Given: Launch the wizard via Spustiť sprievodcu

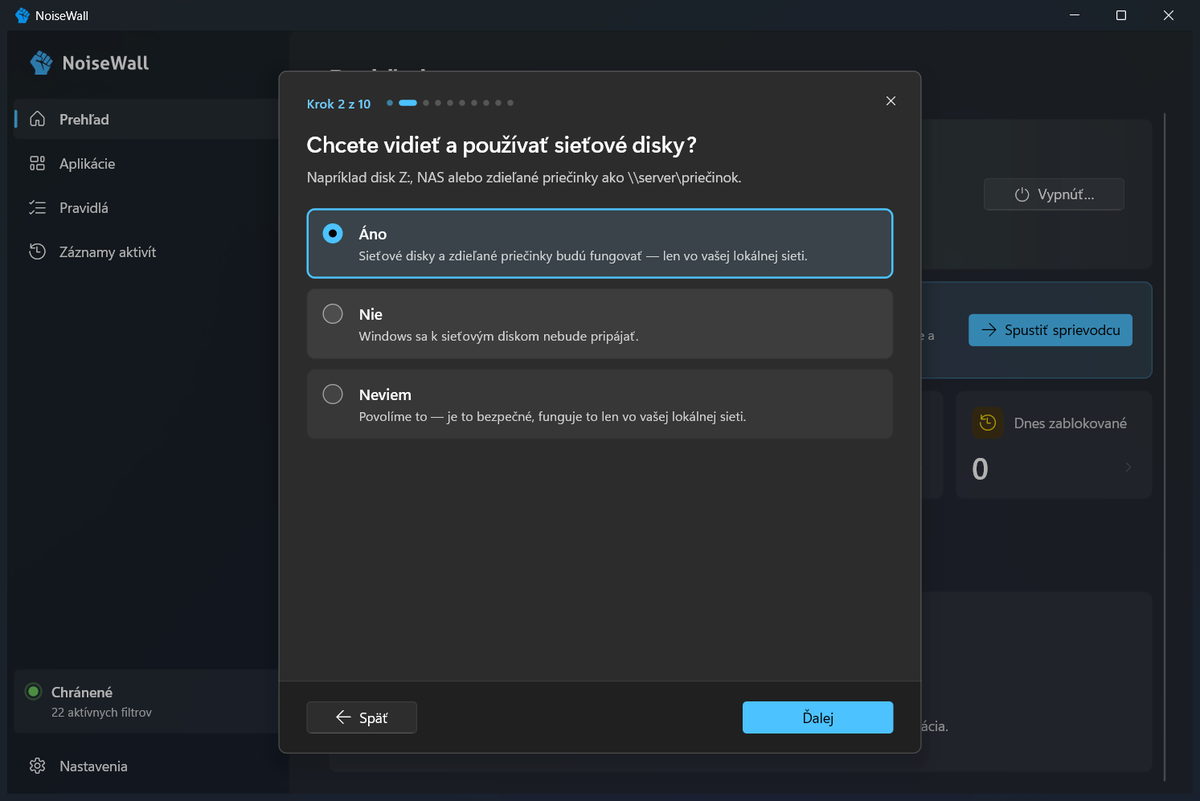Looking at the screenshot, I should (x=1050, y=330).
